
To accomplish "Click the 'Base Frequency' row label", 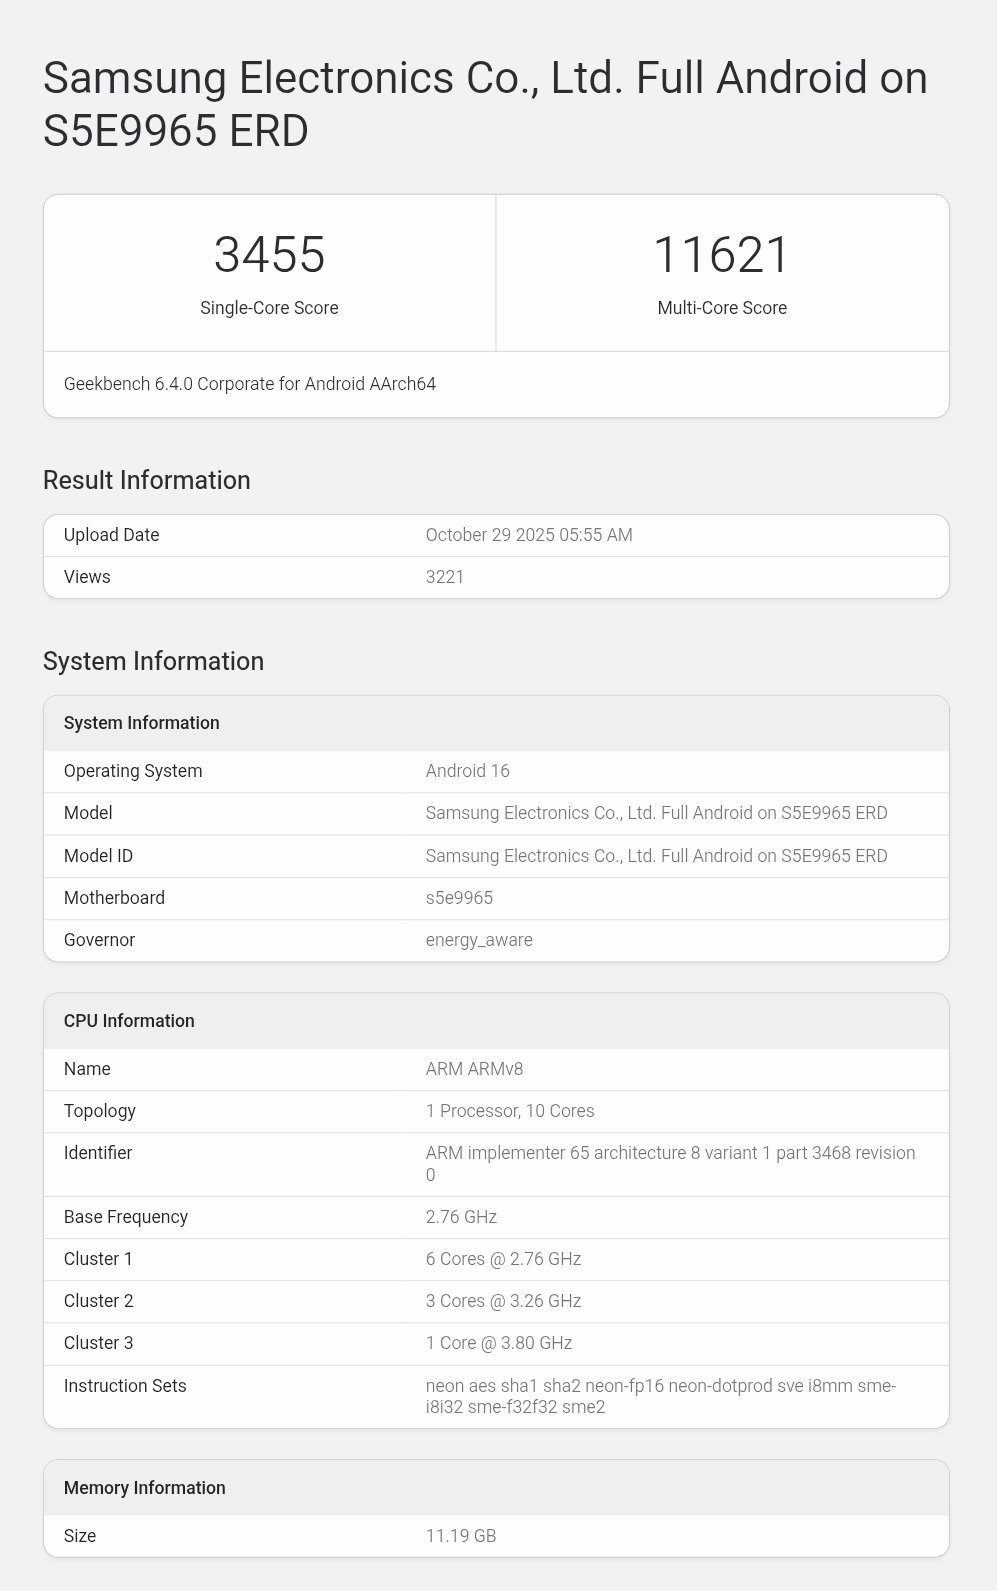I will tap(126, 1217).
